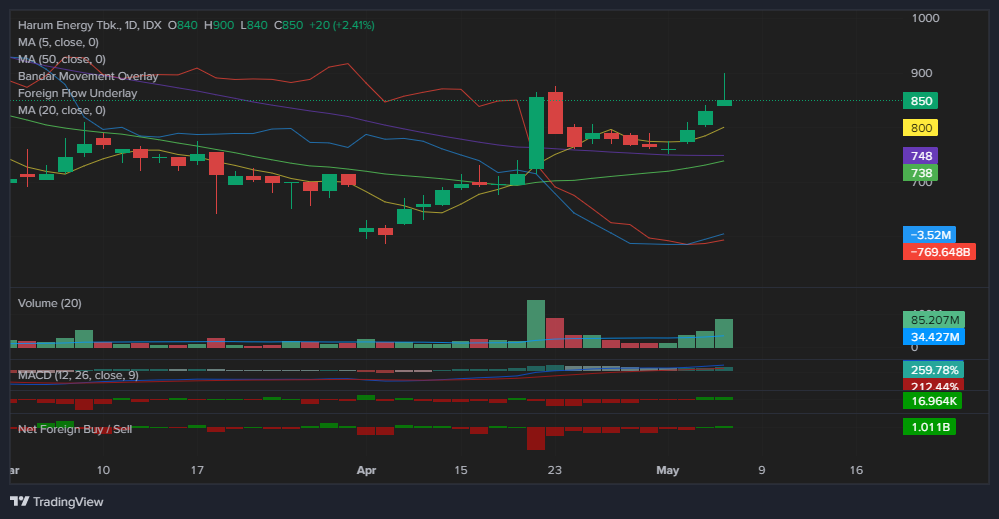Select the Foreign Flow Underlay legend

click(x=77, y=93)
